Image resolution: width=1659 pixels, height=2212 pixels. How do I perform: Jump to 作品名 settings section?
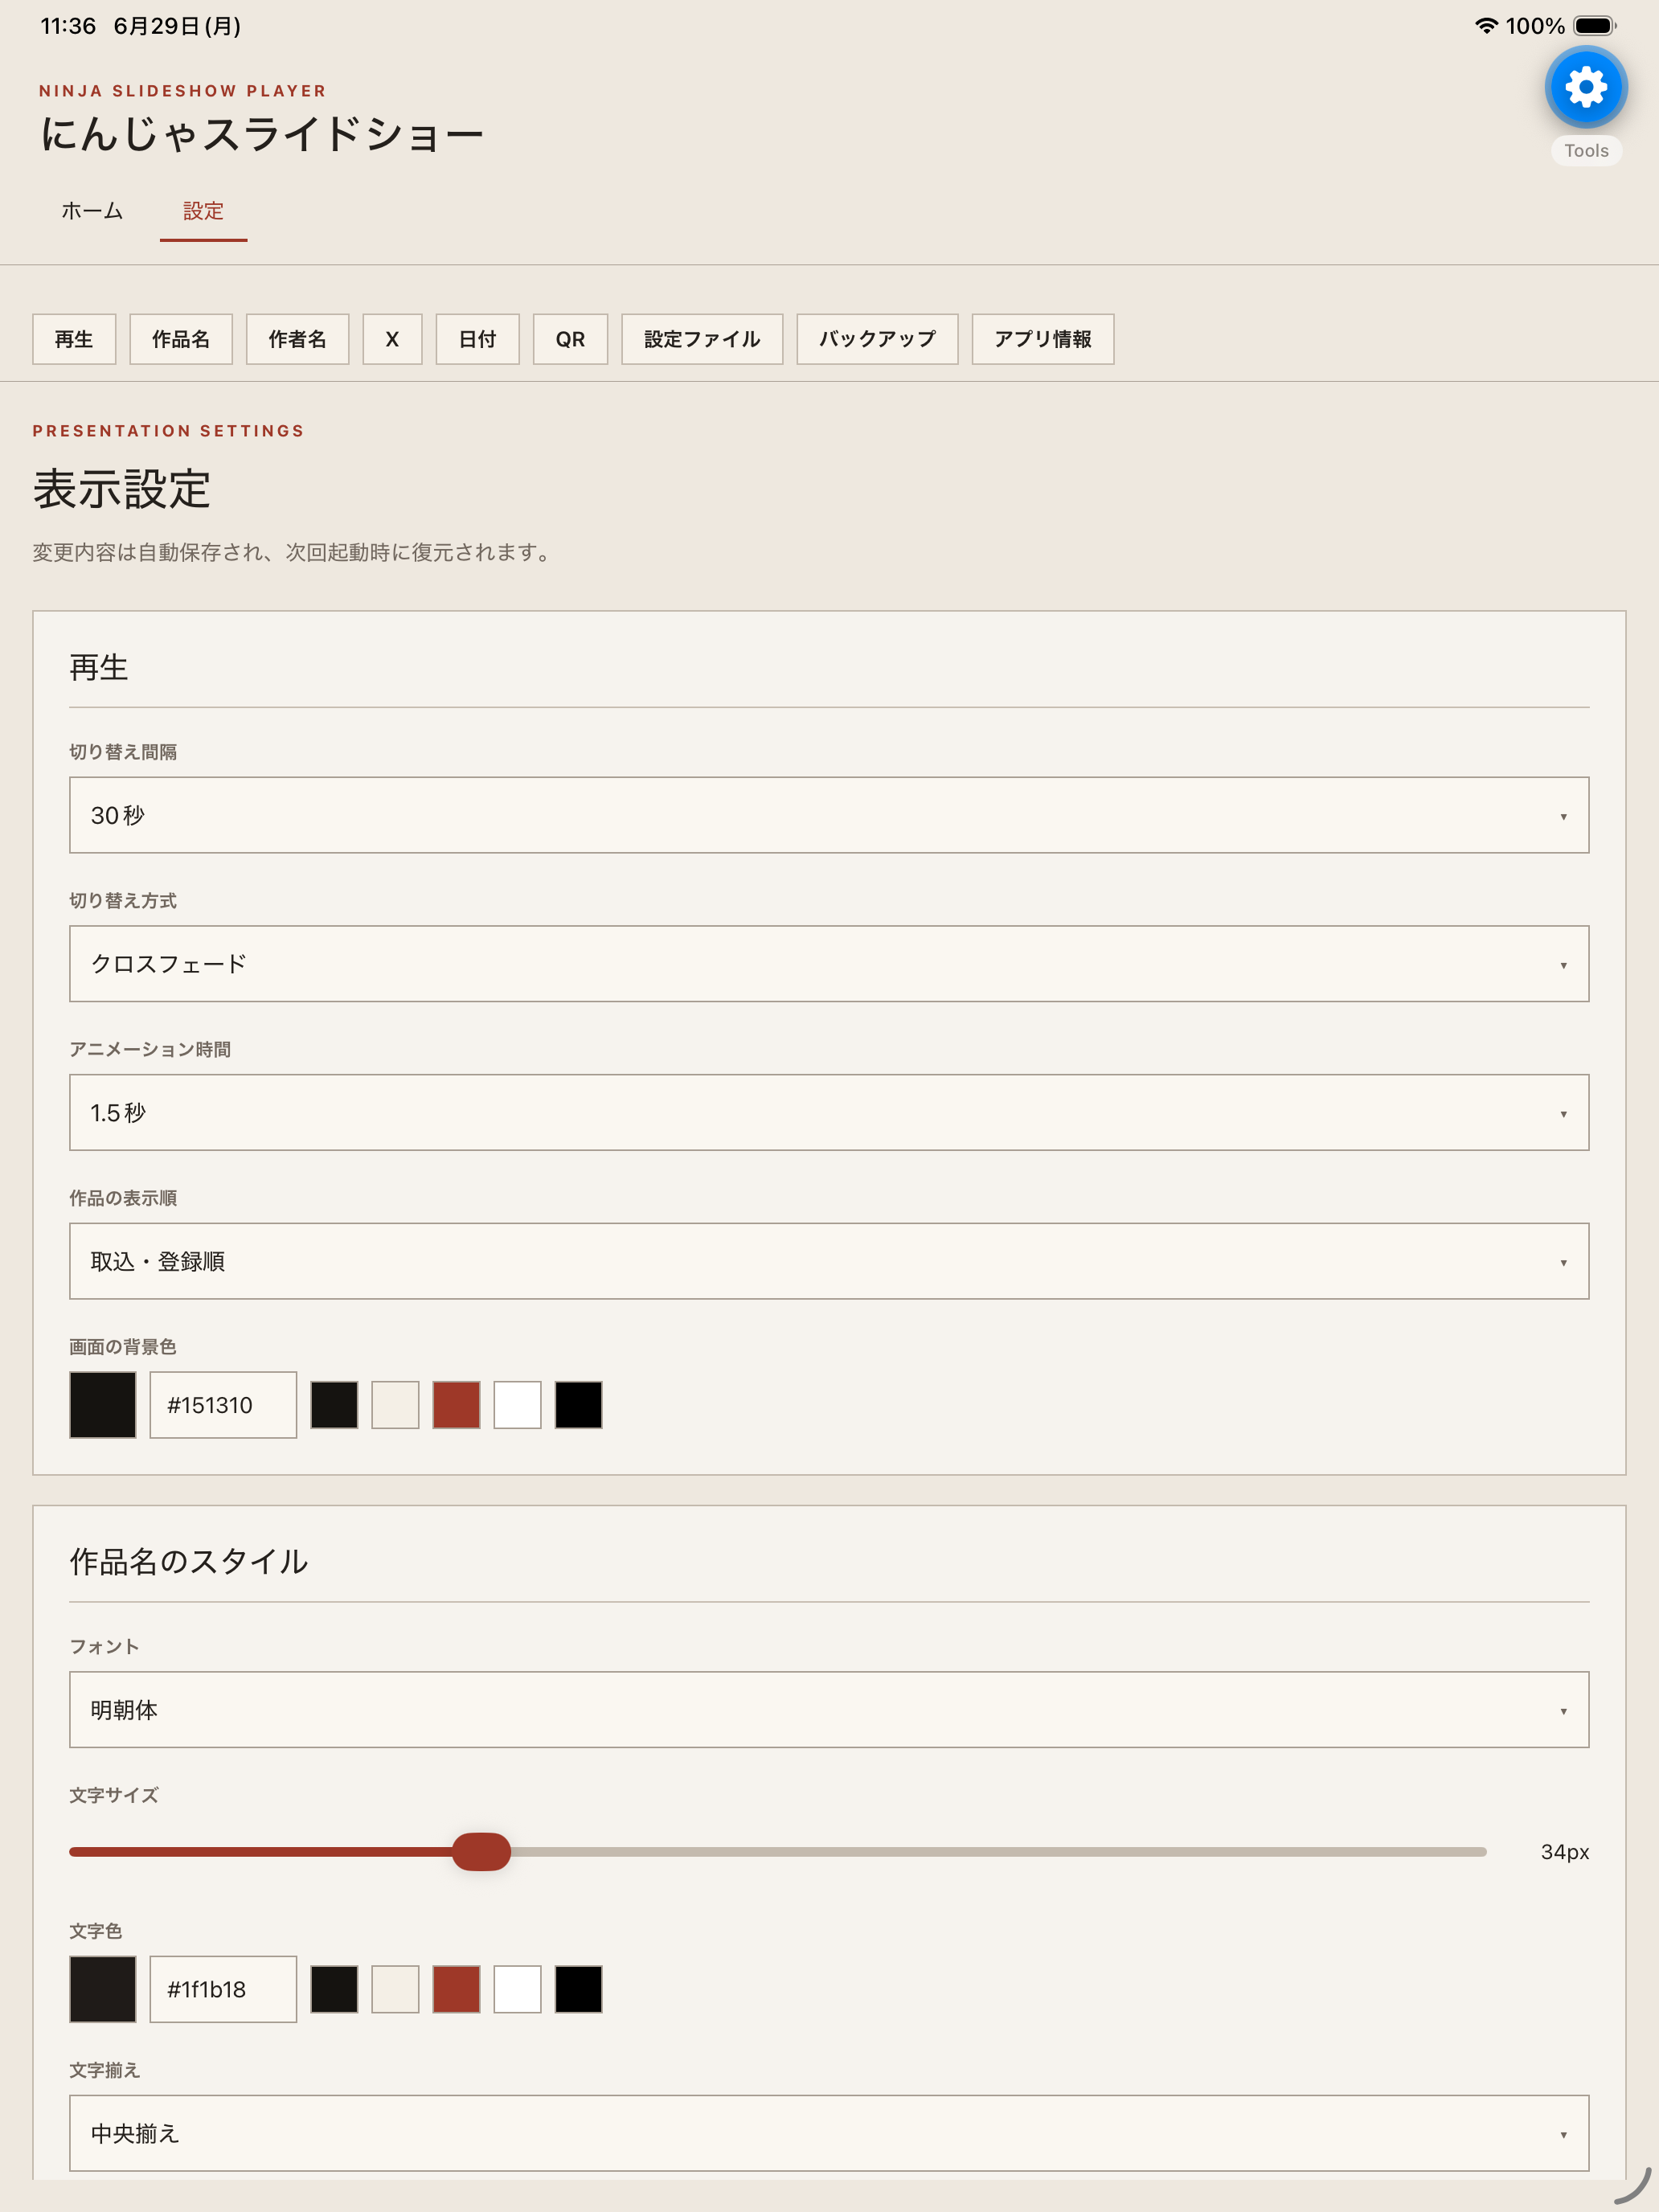click(181, 339)
